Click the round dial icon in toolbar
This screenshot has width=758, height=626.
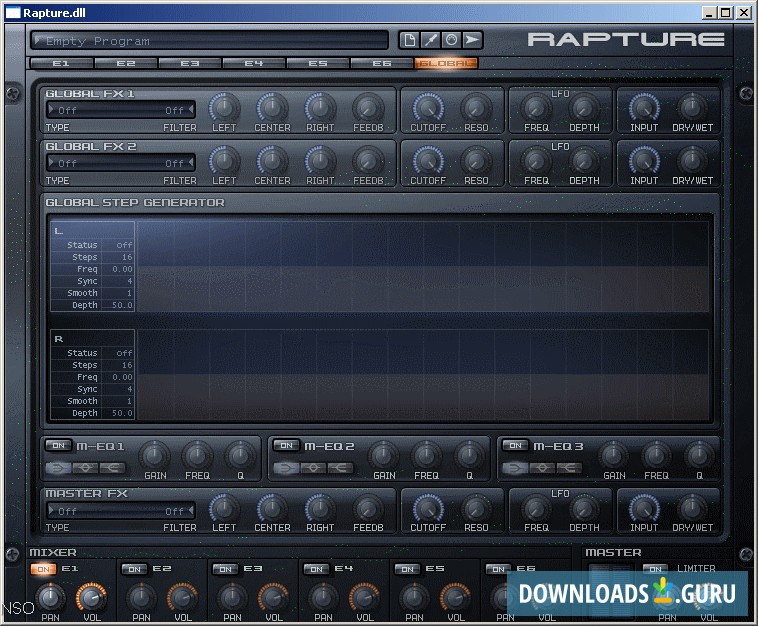tap(451, 40)
